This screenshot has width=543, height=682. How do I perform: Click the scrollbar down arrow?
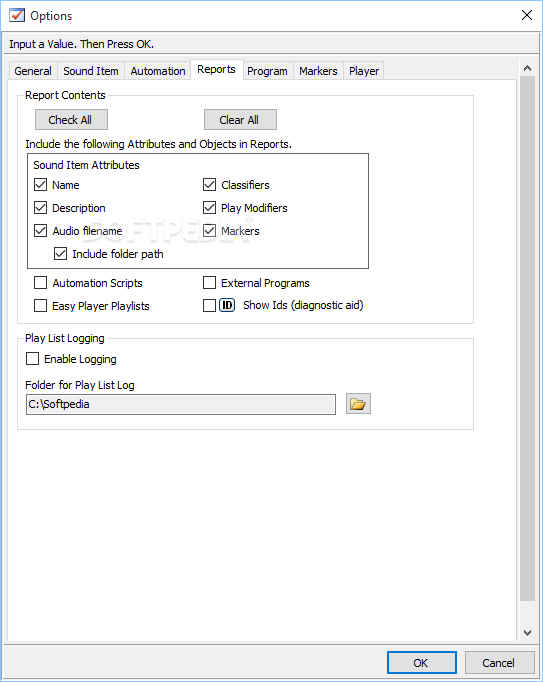pyautogui.click(x=527, y=633)
